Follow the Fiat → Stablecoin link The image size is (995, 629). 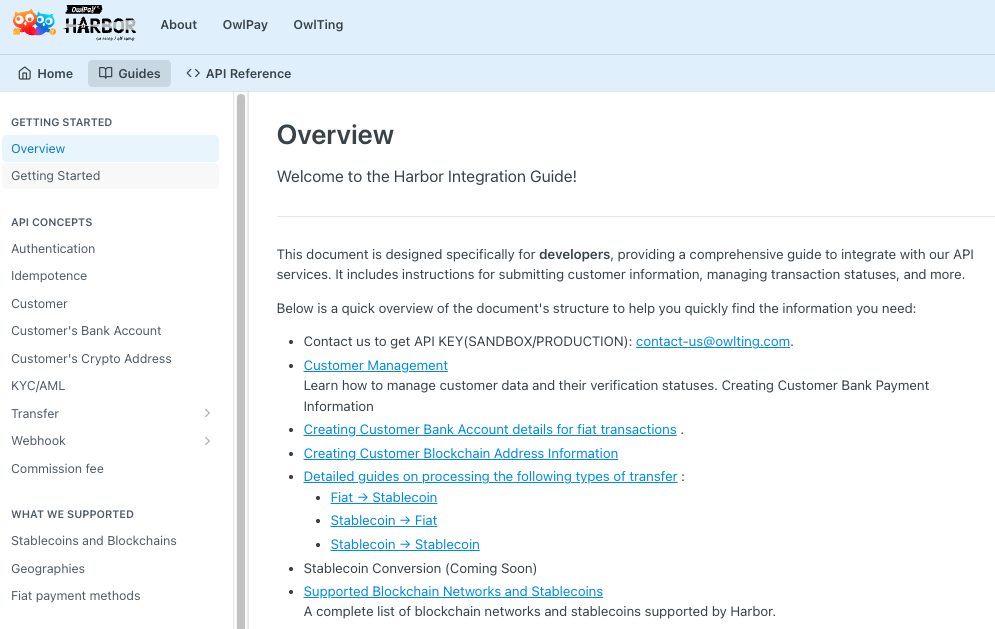384,498
